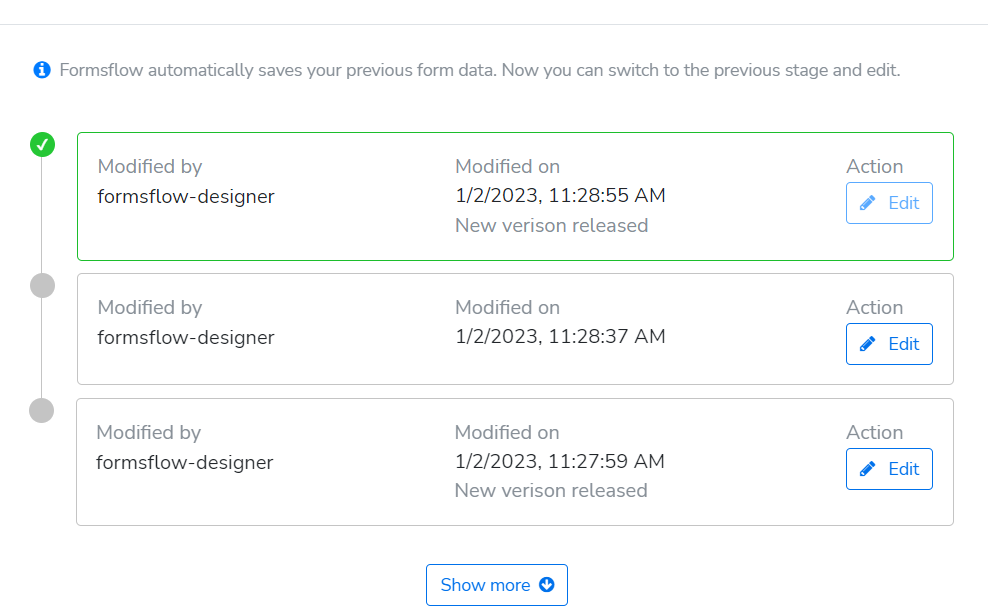Edit the version released at 11:28:55 AM

tap(889, 202)
